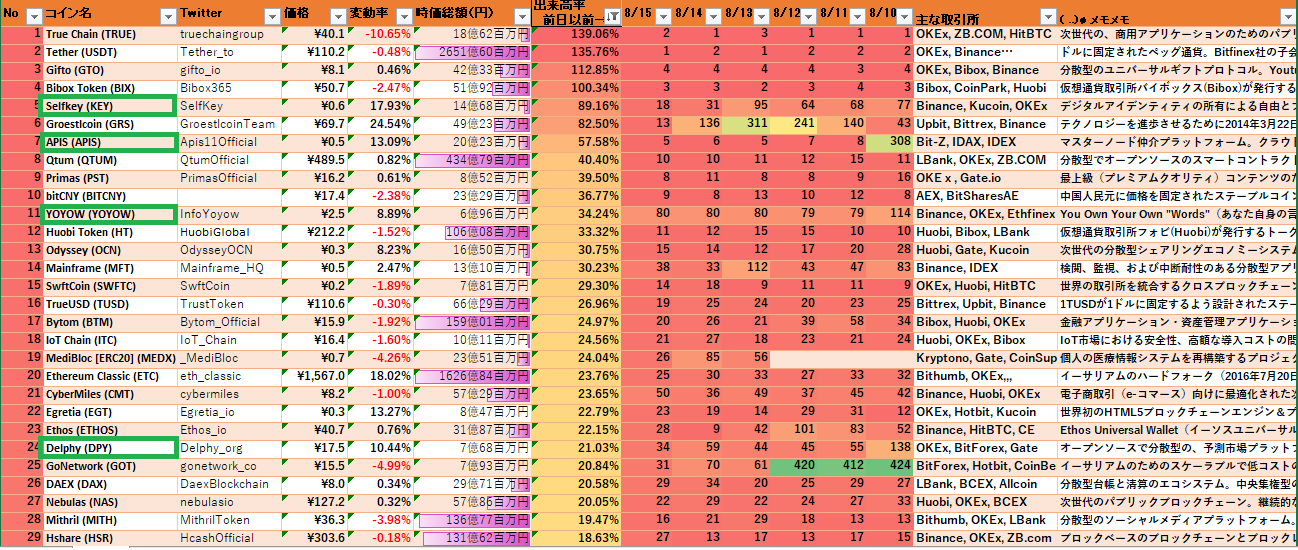Click the truechaingroup Twitter cell
The height and width of the screenshot is (550, 1298).
point(229,35)
